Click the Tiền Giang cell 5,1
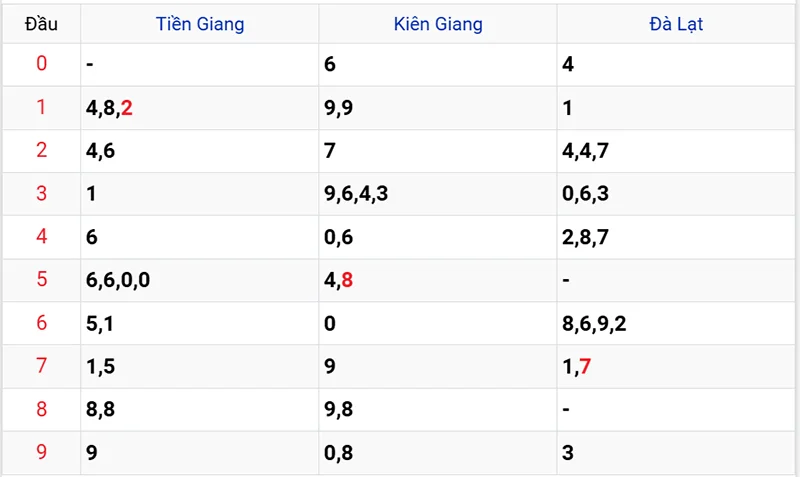 tap(100, 324)
